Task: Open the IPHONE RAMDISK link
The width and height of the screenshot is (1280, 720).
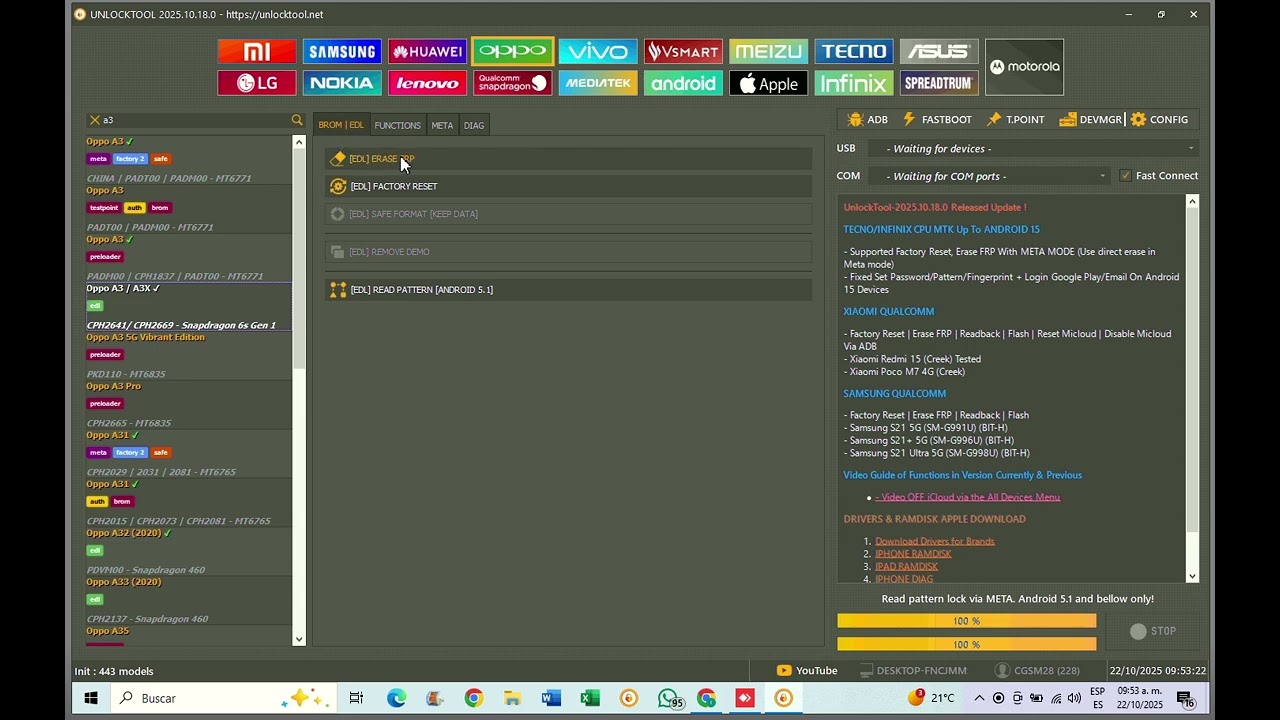Action: [913, 554]
